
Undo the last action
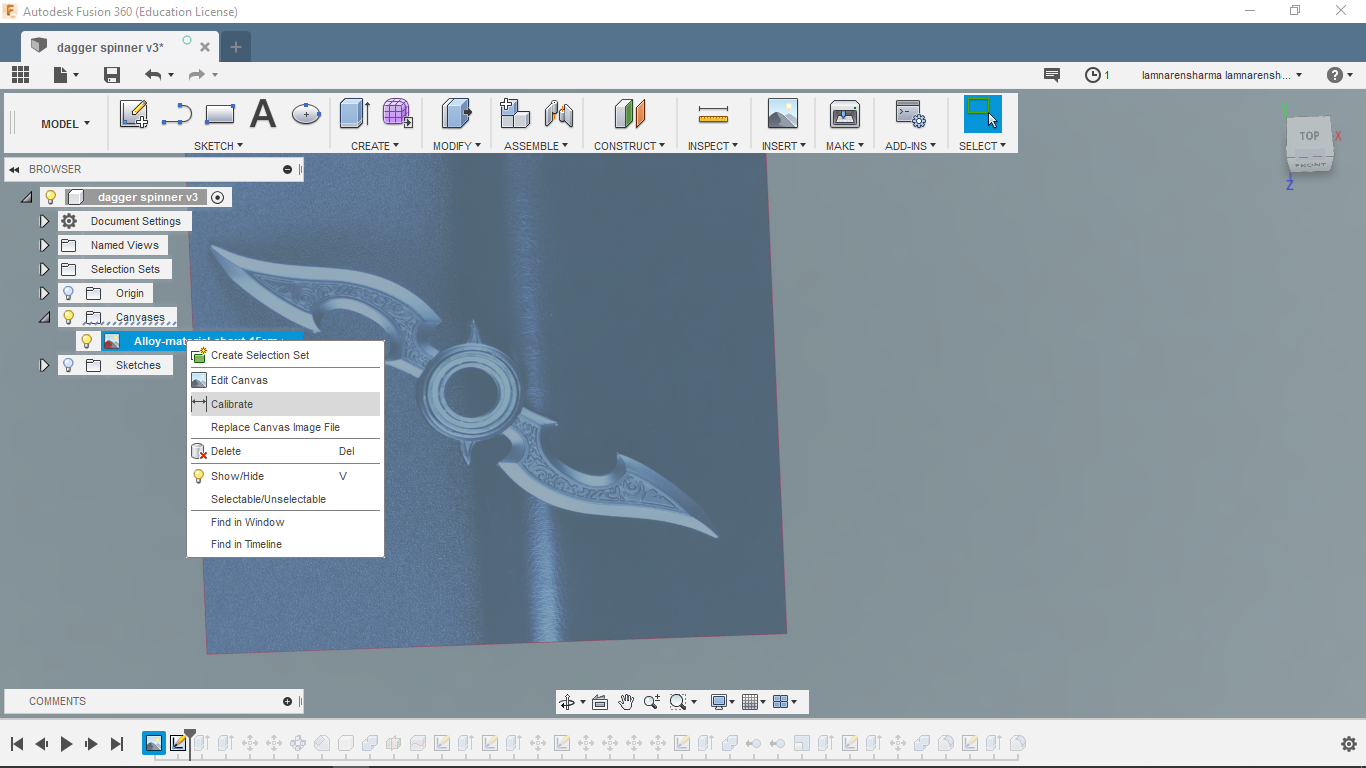click(x=153, y=75)
